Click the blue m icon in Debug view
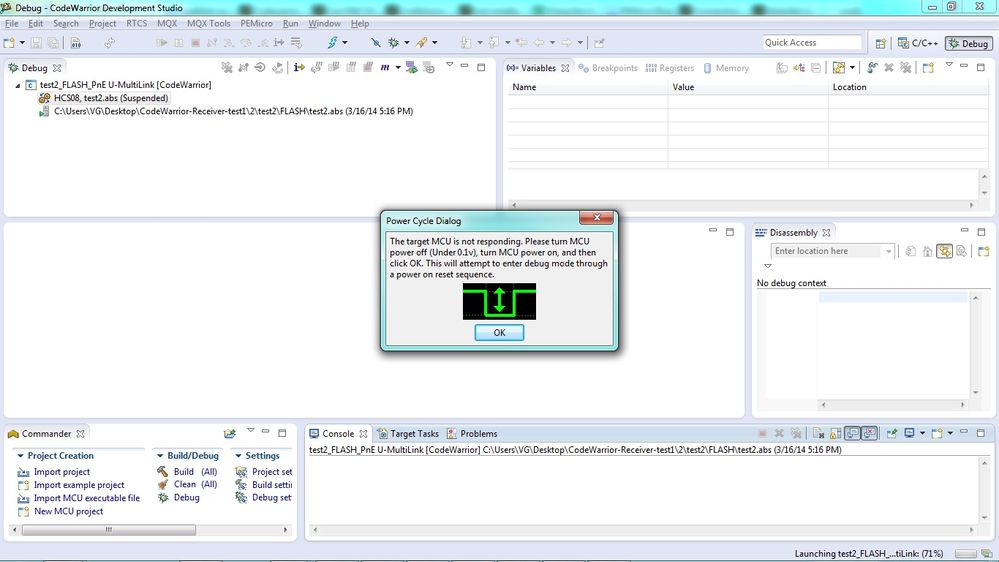This screenshot has height=562, width=999. click(385, 68)
